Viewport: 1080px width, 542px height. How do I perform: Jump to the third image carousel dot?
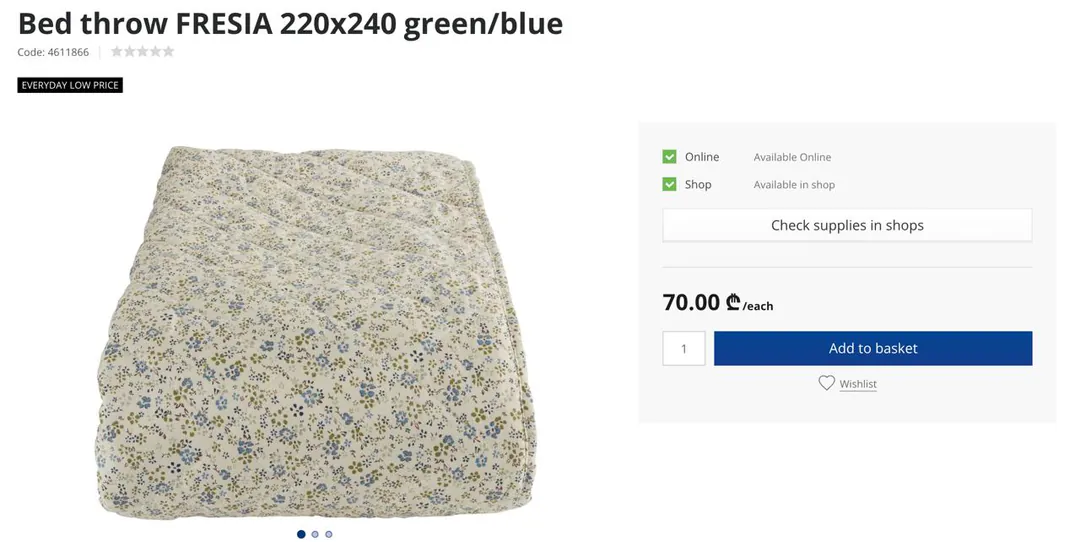pos(329,534)
